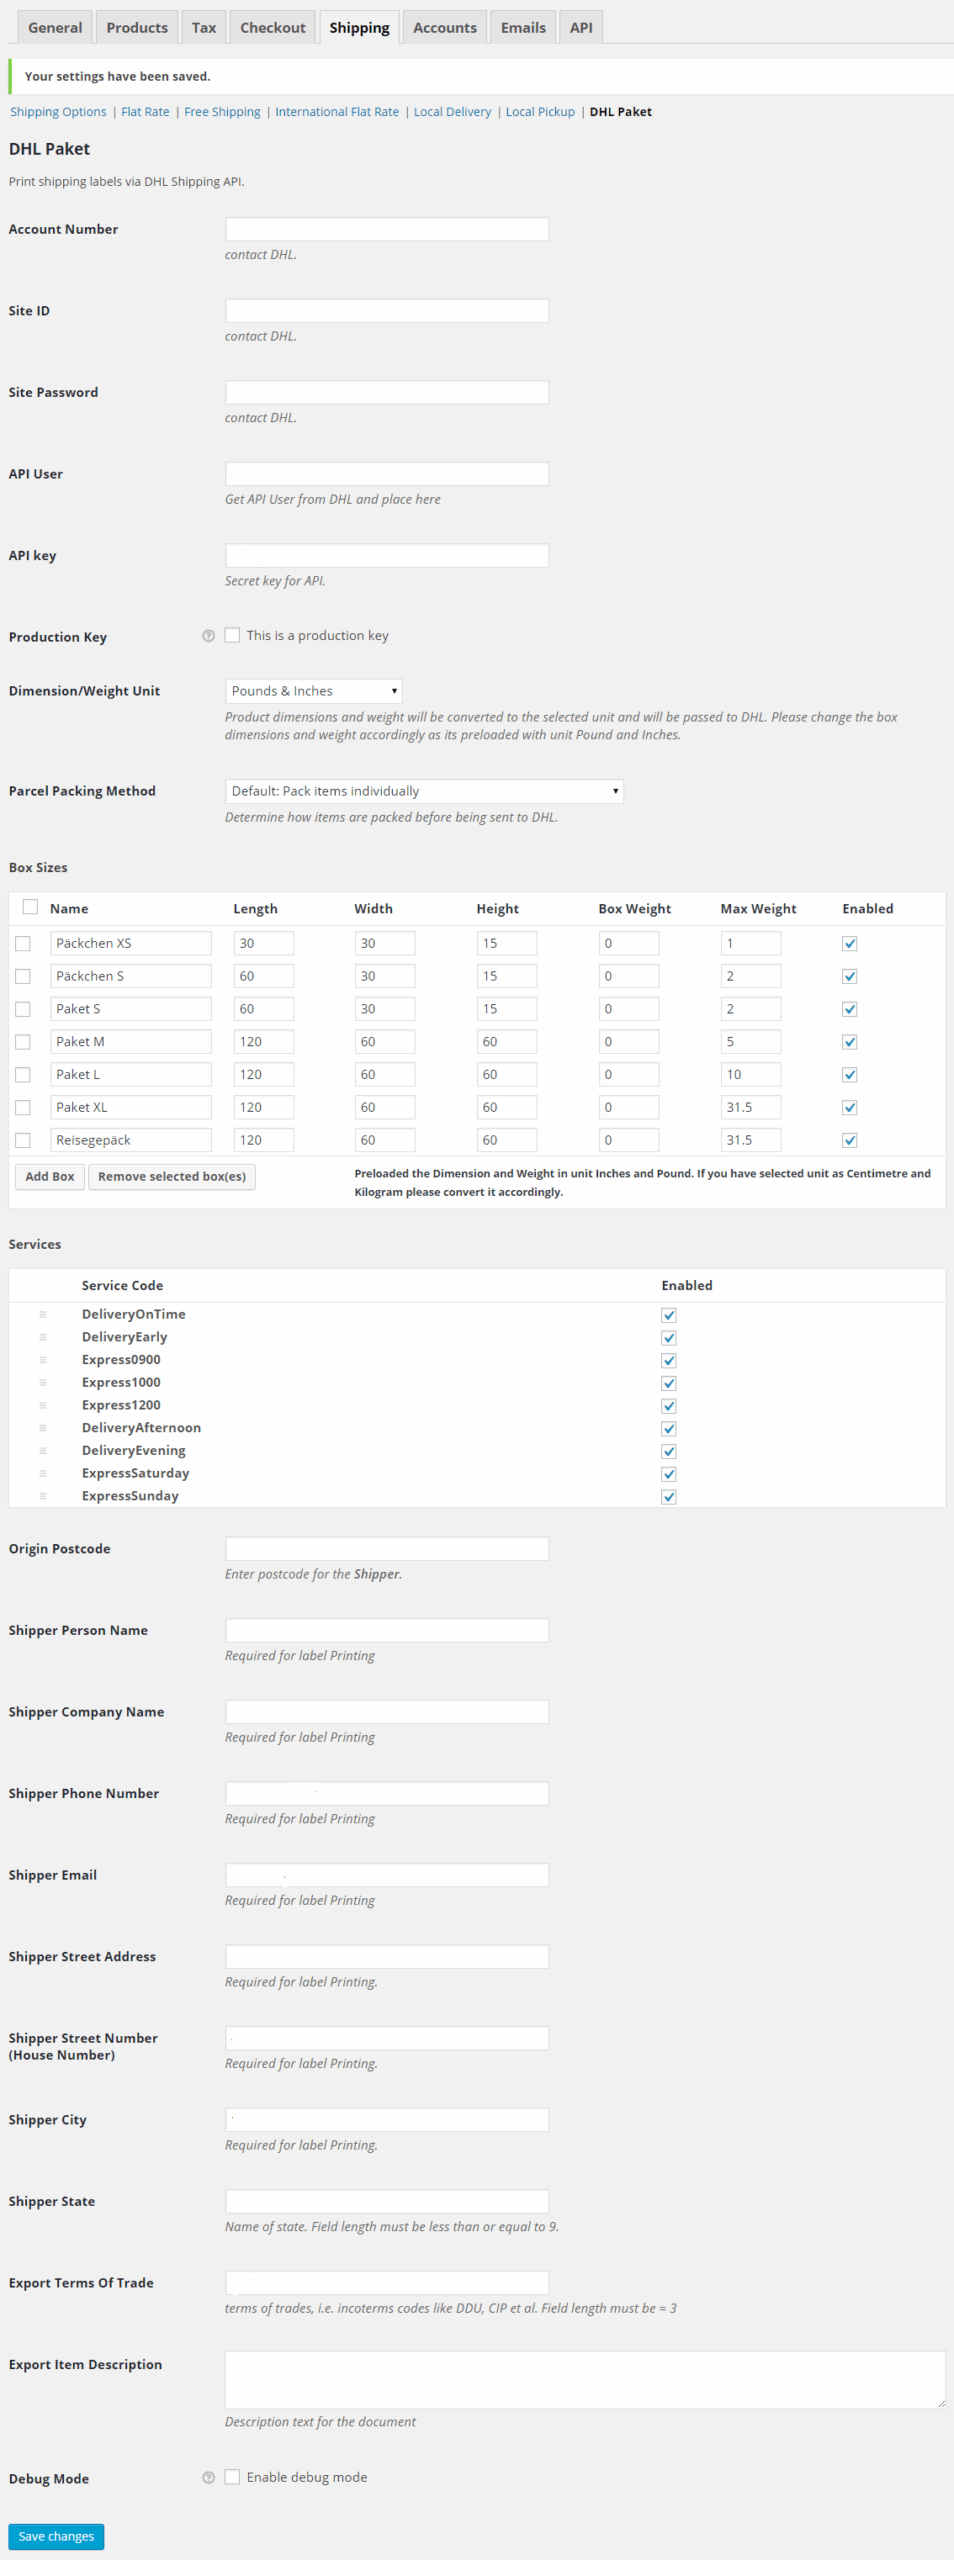The image size is (954, 2560).
Task: Select the Paket XL box row checkbox
Action: tap(23, 1108)
